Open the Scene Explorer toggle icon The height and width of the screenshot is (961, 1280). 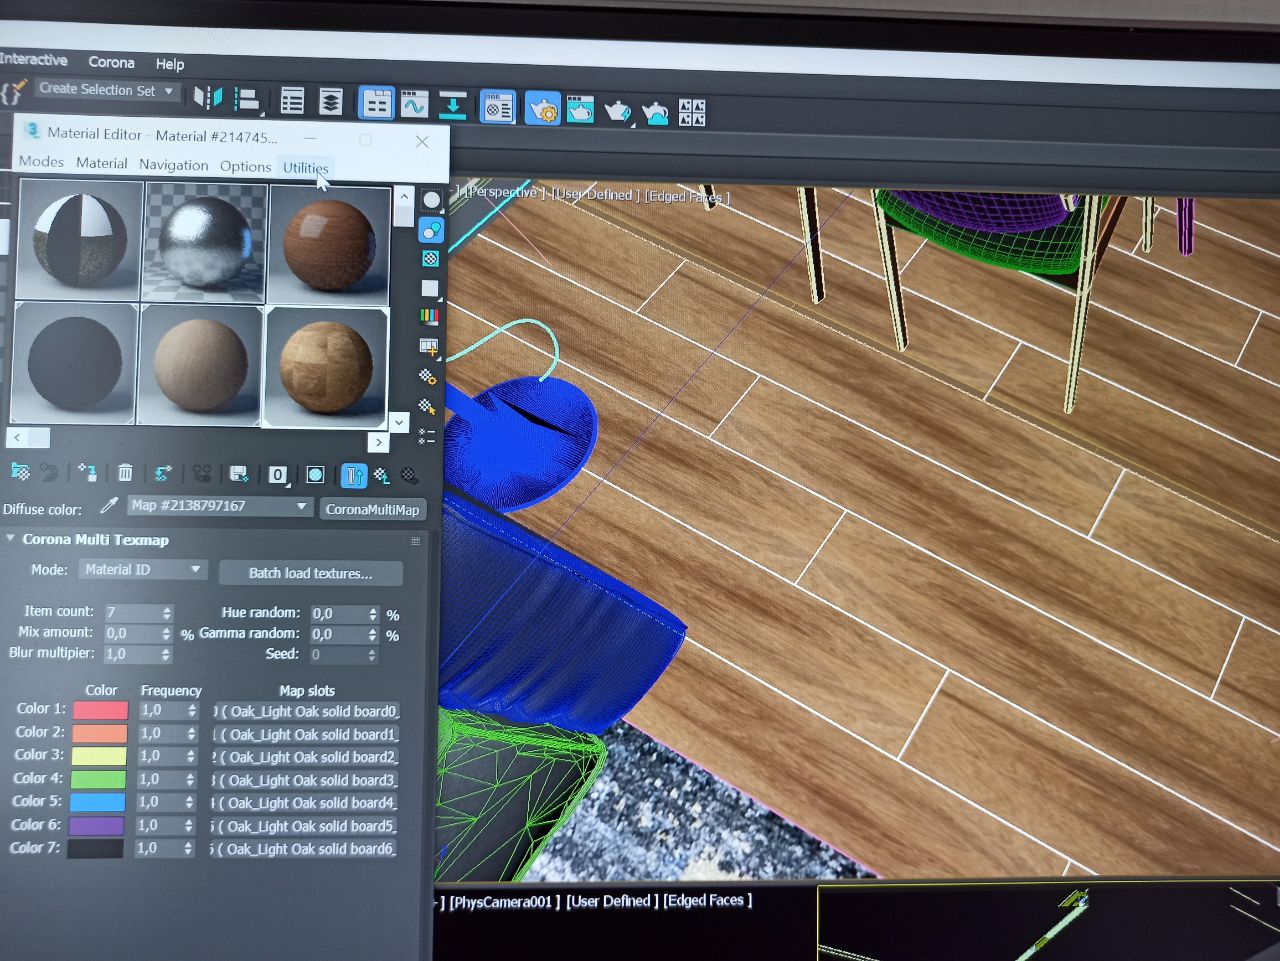[292, 101]
